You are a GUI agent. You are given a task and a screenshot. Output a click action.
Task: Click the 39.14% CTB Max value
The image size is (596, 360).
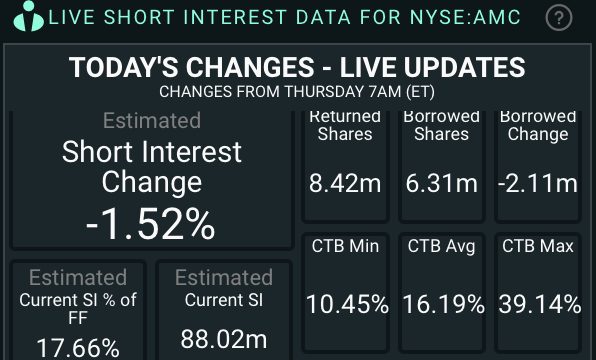pyautogui.click(x=540, y=304)
